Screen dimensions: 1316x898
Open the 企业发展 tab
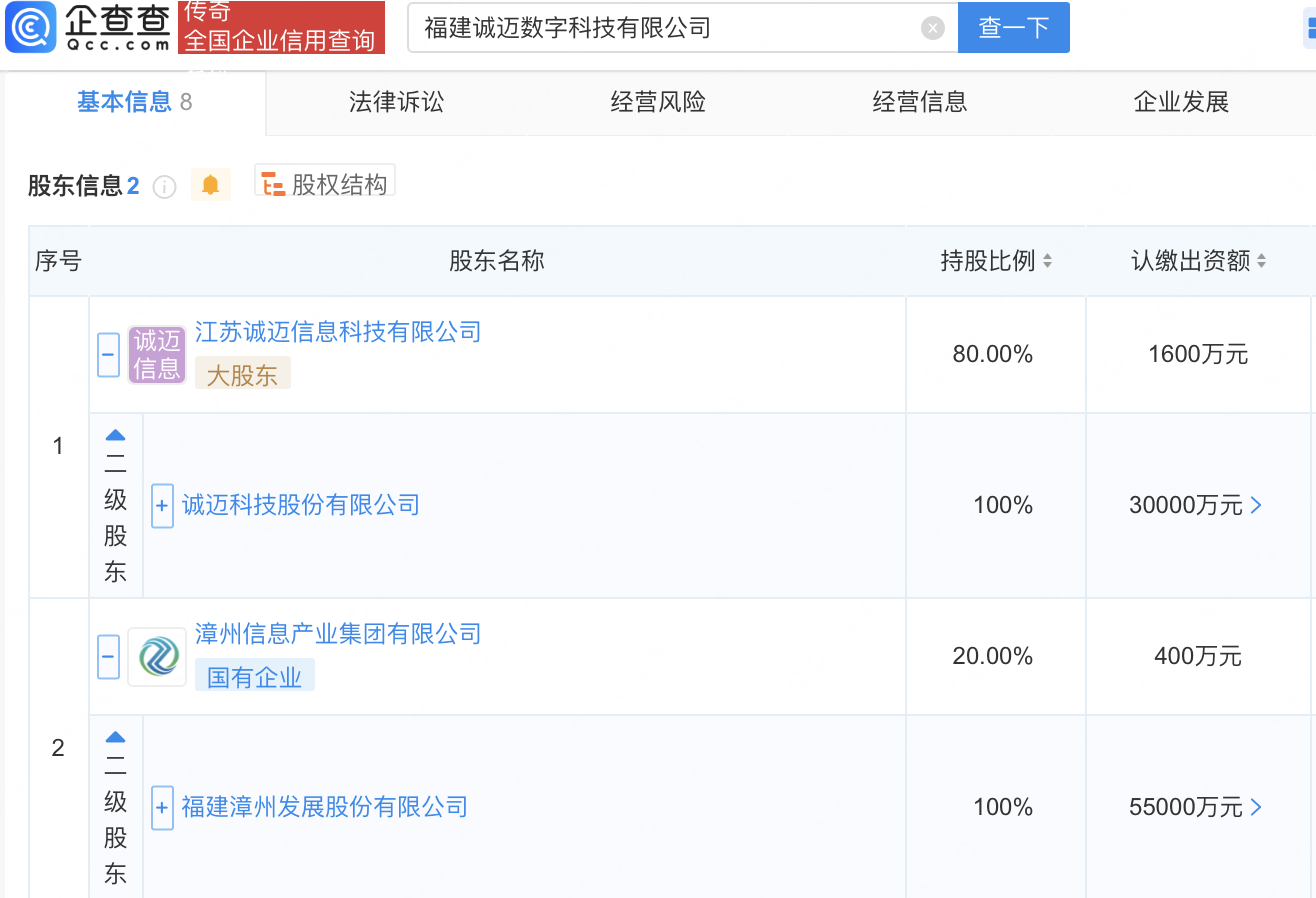tap(1181, 102)
